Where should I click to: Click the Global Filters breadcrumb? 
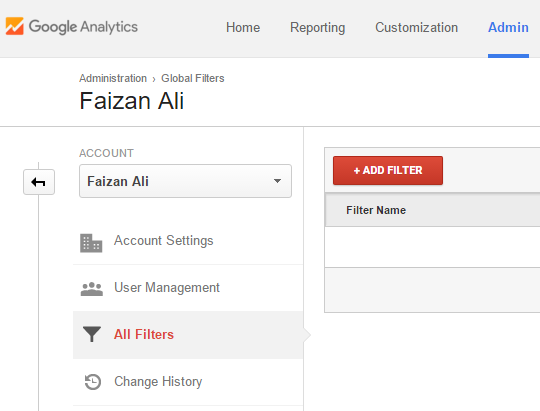pyautogui.click(x=193, y=78)
